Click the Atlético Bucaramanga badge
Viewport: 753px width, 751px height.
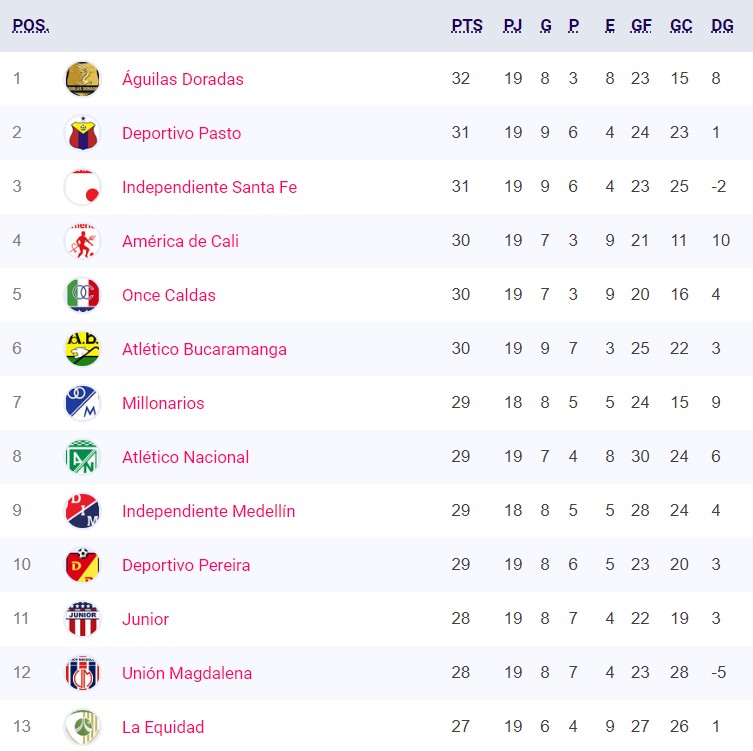[82, 349]
